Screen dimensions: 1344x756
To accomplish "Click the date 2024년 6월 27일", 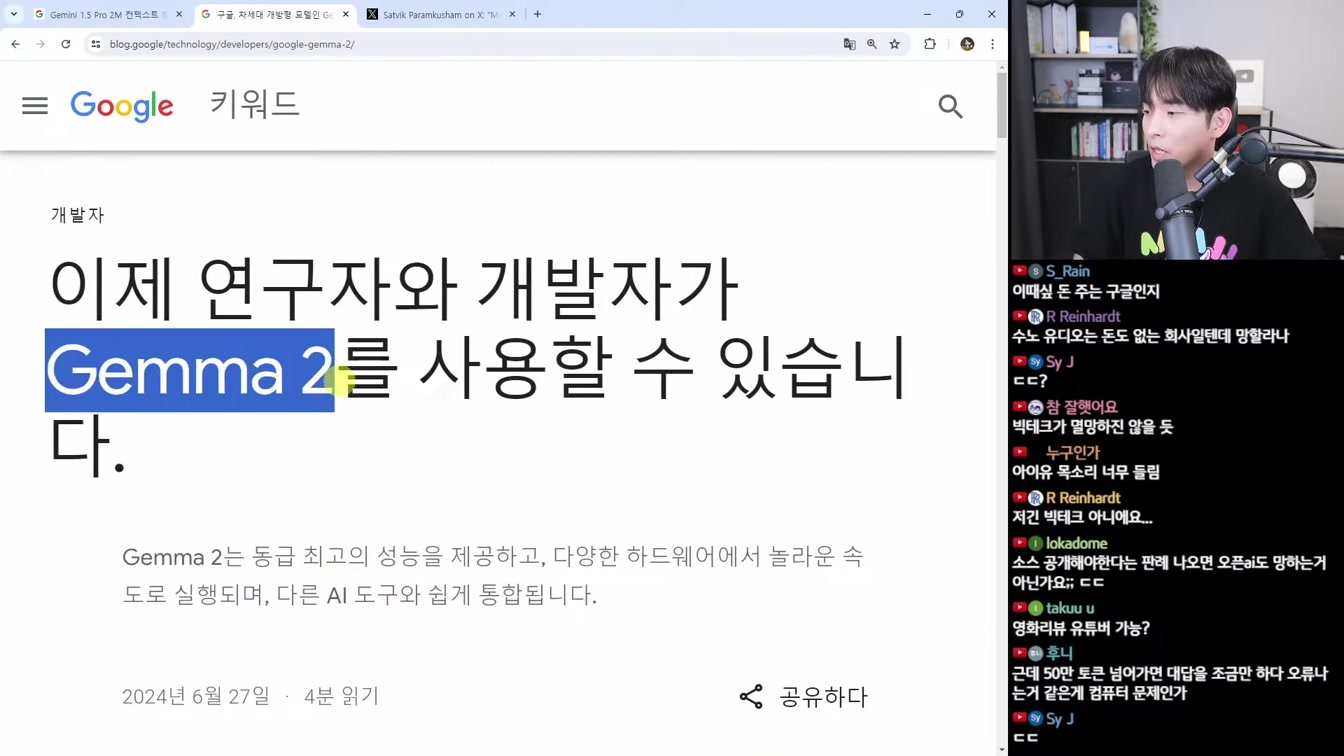I will (196, 696).
